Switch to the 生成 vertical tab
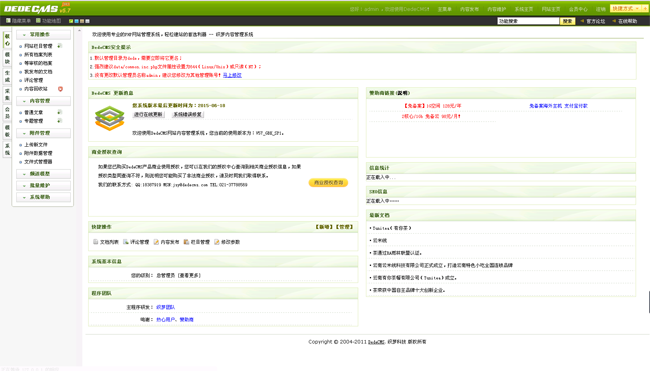 7,76
